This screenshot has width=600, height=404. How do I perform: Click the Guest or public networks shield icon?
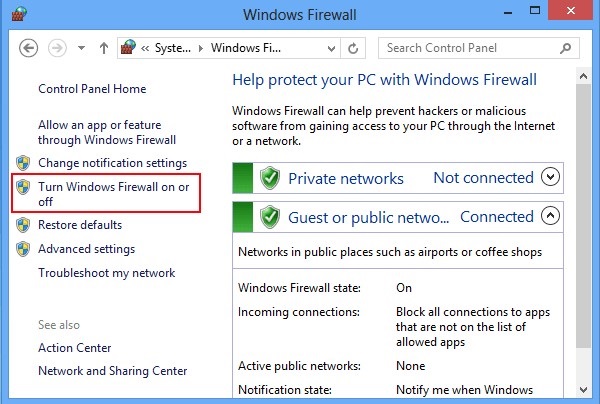pos(269,217)
